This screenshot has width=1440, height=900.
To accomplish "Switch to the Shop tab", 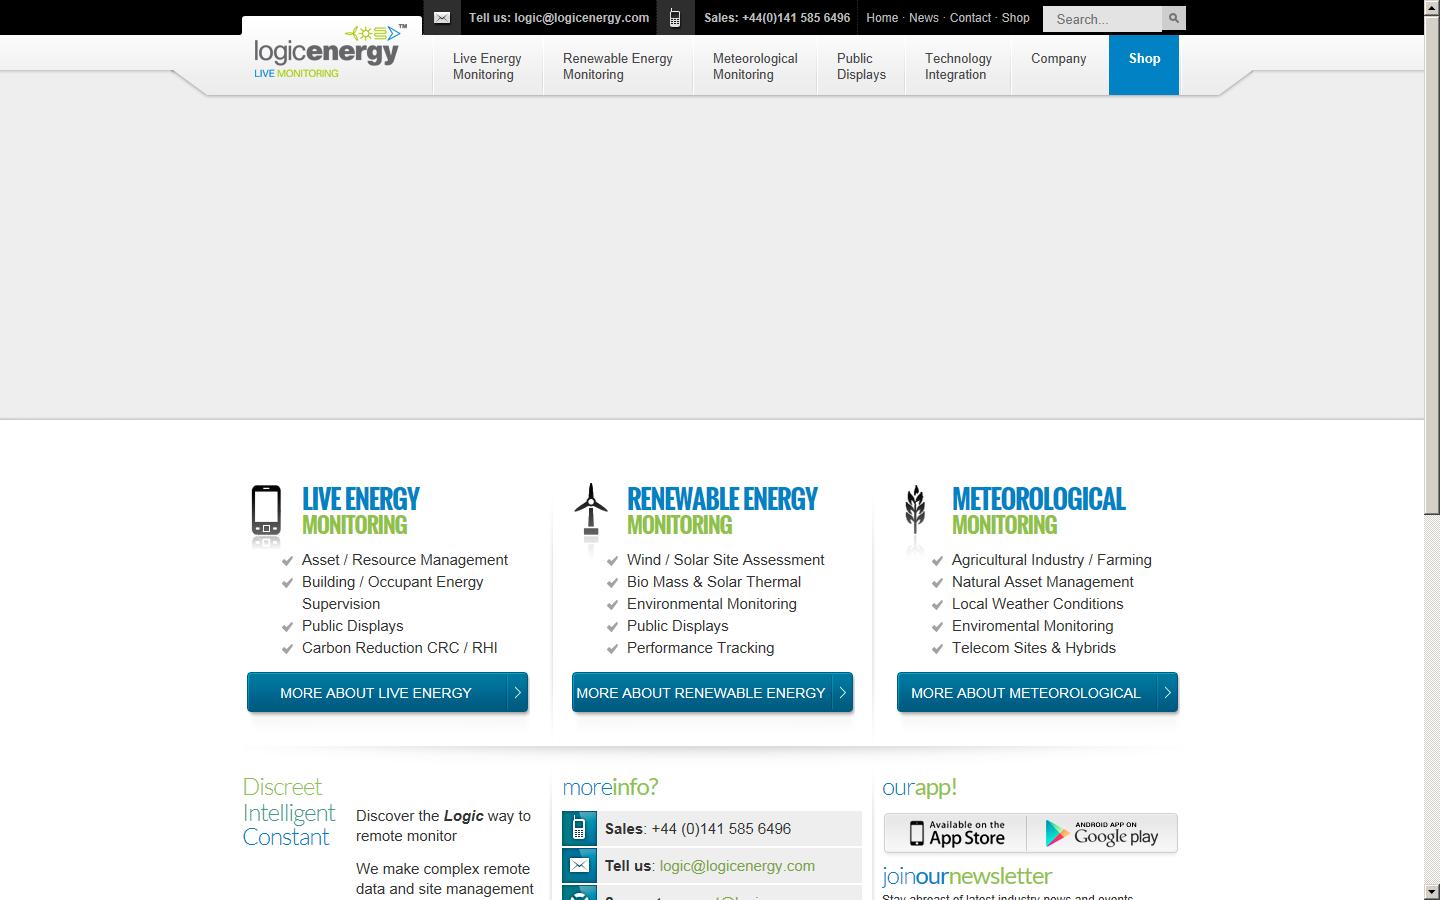I will [1143, 59].
